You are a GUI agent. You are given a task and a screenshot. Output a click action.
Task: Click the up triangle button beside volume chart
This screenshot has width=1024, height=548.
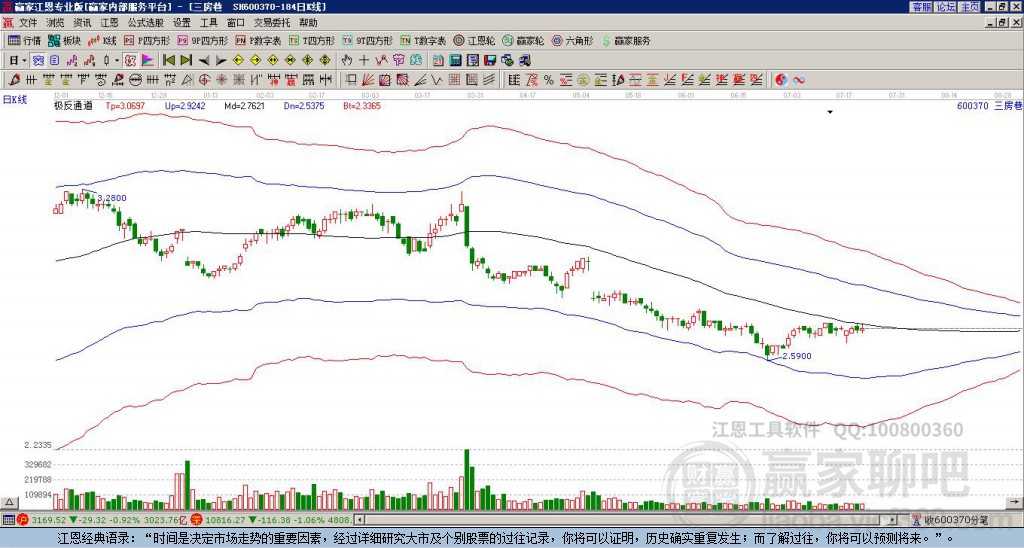(8, 502)
